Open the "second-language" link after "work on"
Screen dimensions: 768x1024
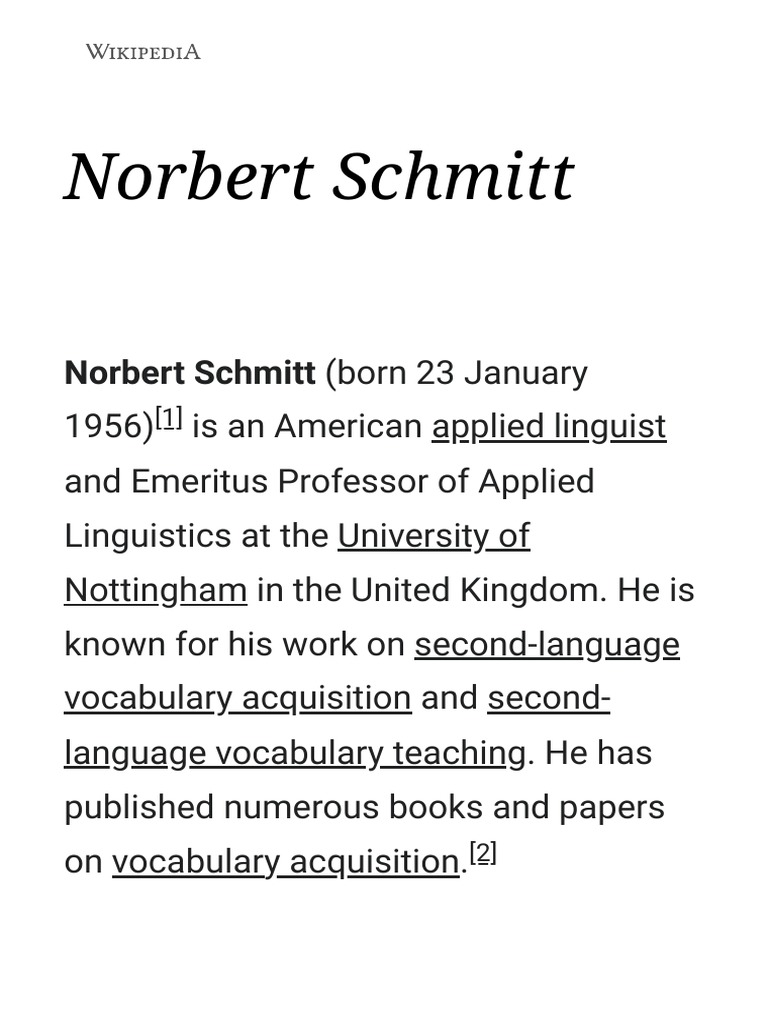pos(547,645)
